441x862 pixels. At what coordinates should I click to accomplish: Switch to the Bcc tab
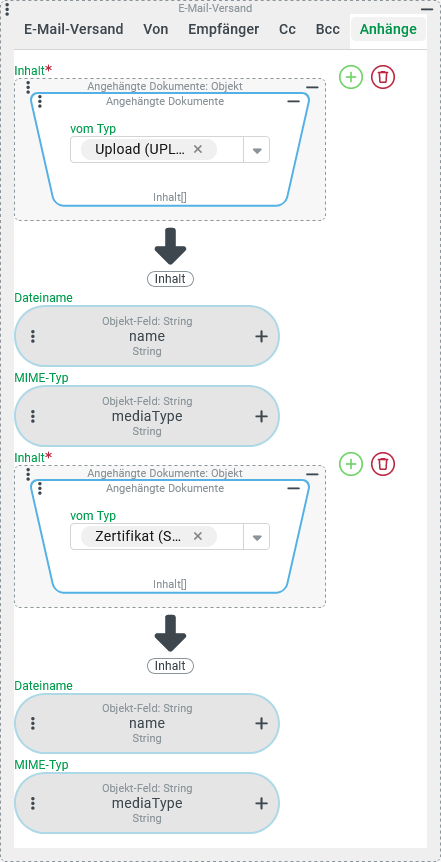pyautogui.click(x=327, y=30)
